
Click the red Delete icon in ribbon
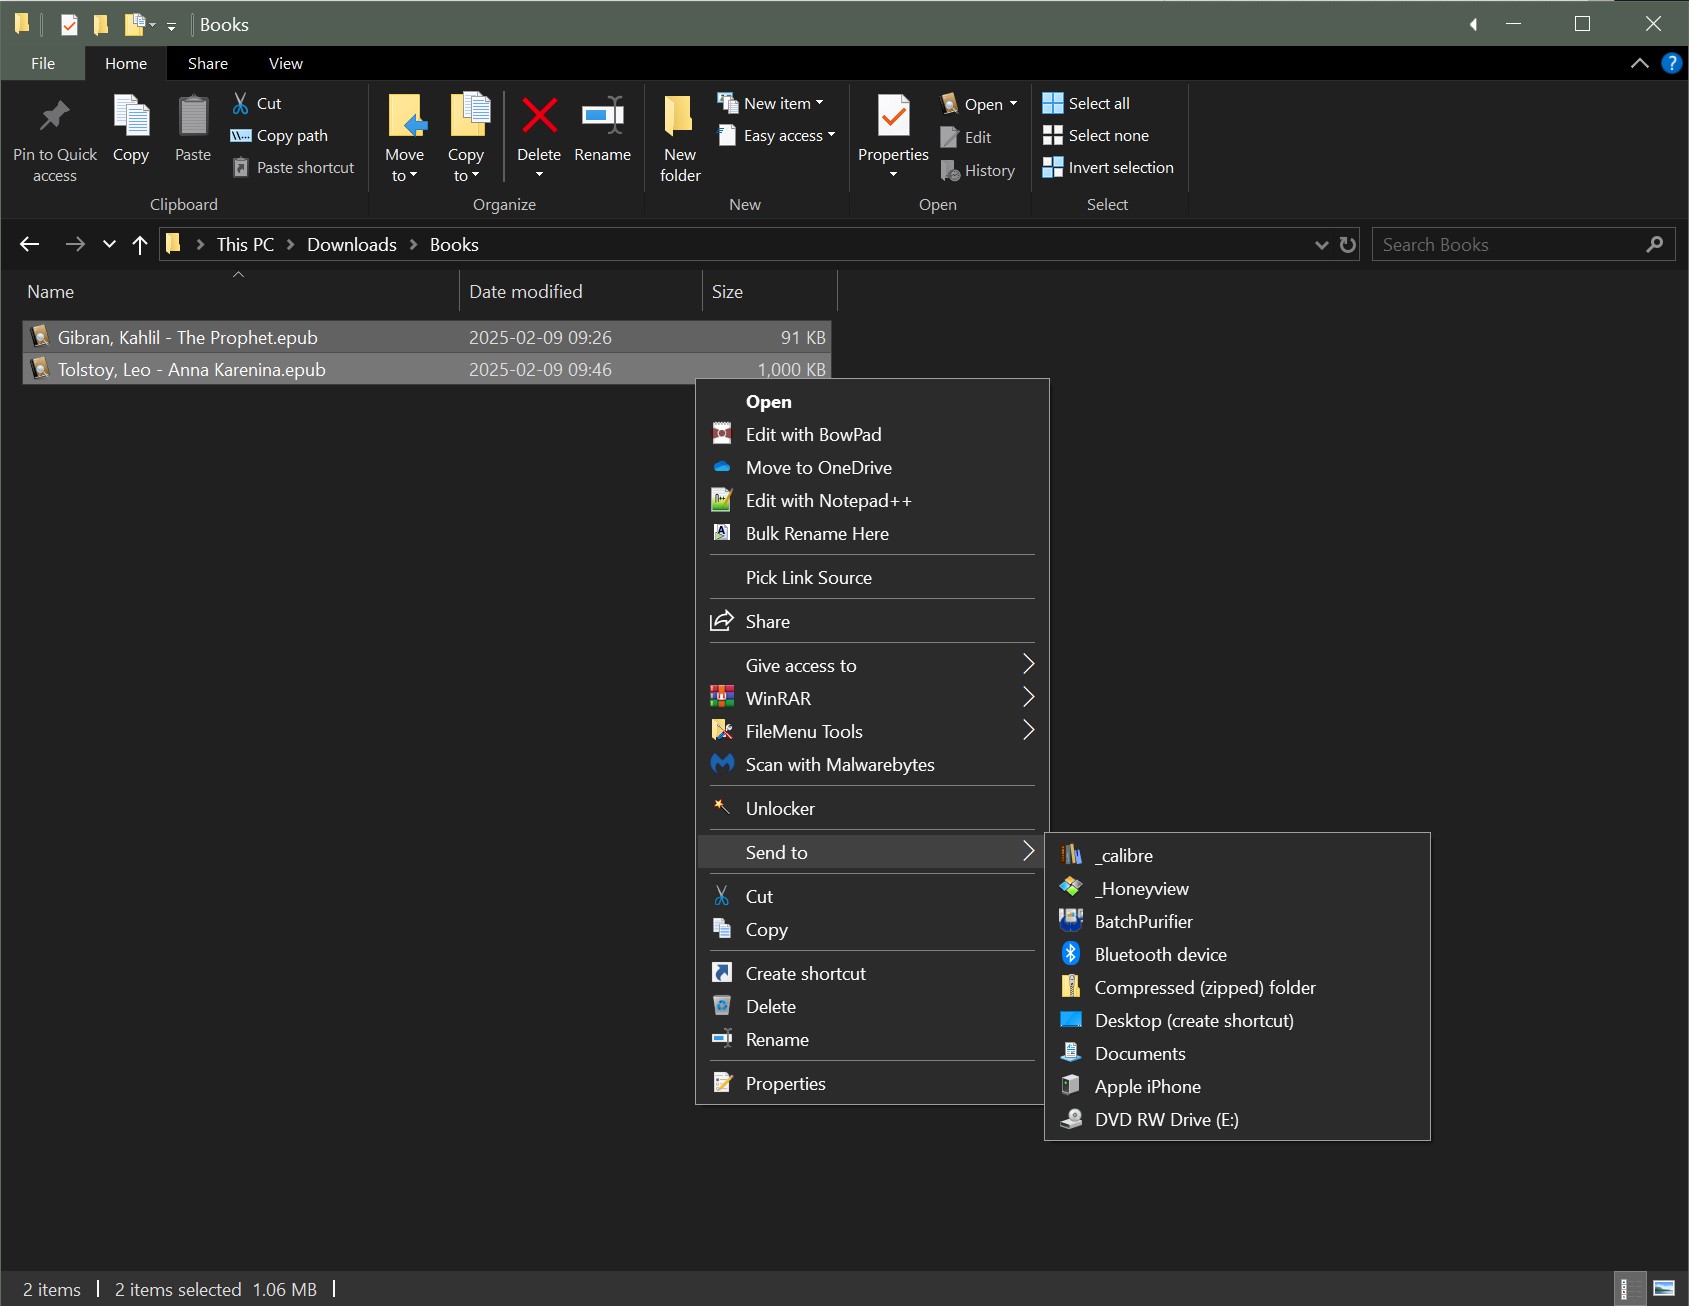tap(539, 117)
